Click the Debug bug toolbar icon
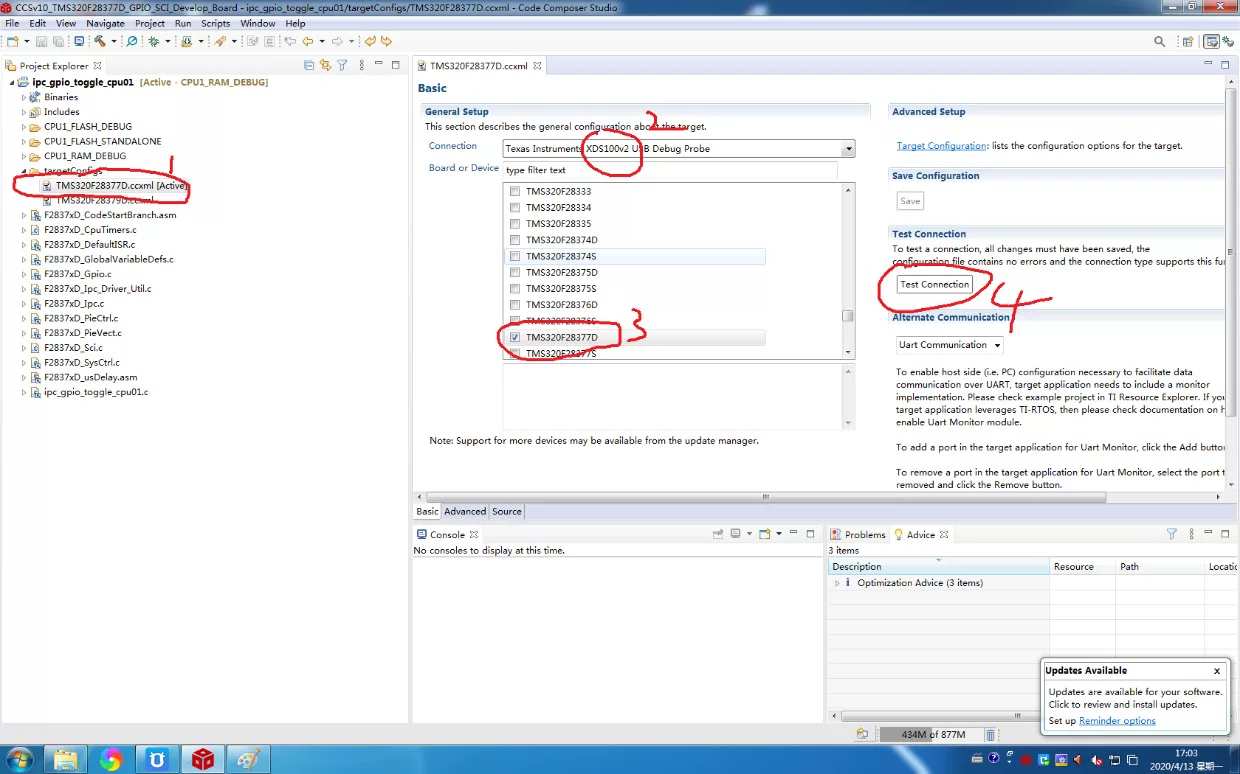Image resolution: width=1240 pixels, height=774 pixels. click(x=154, y=42)
